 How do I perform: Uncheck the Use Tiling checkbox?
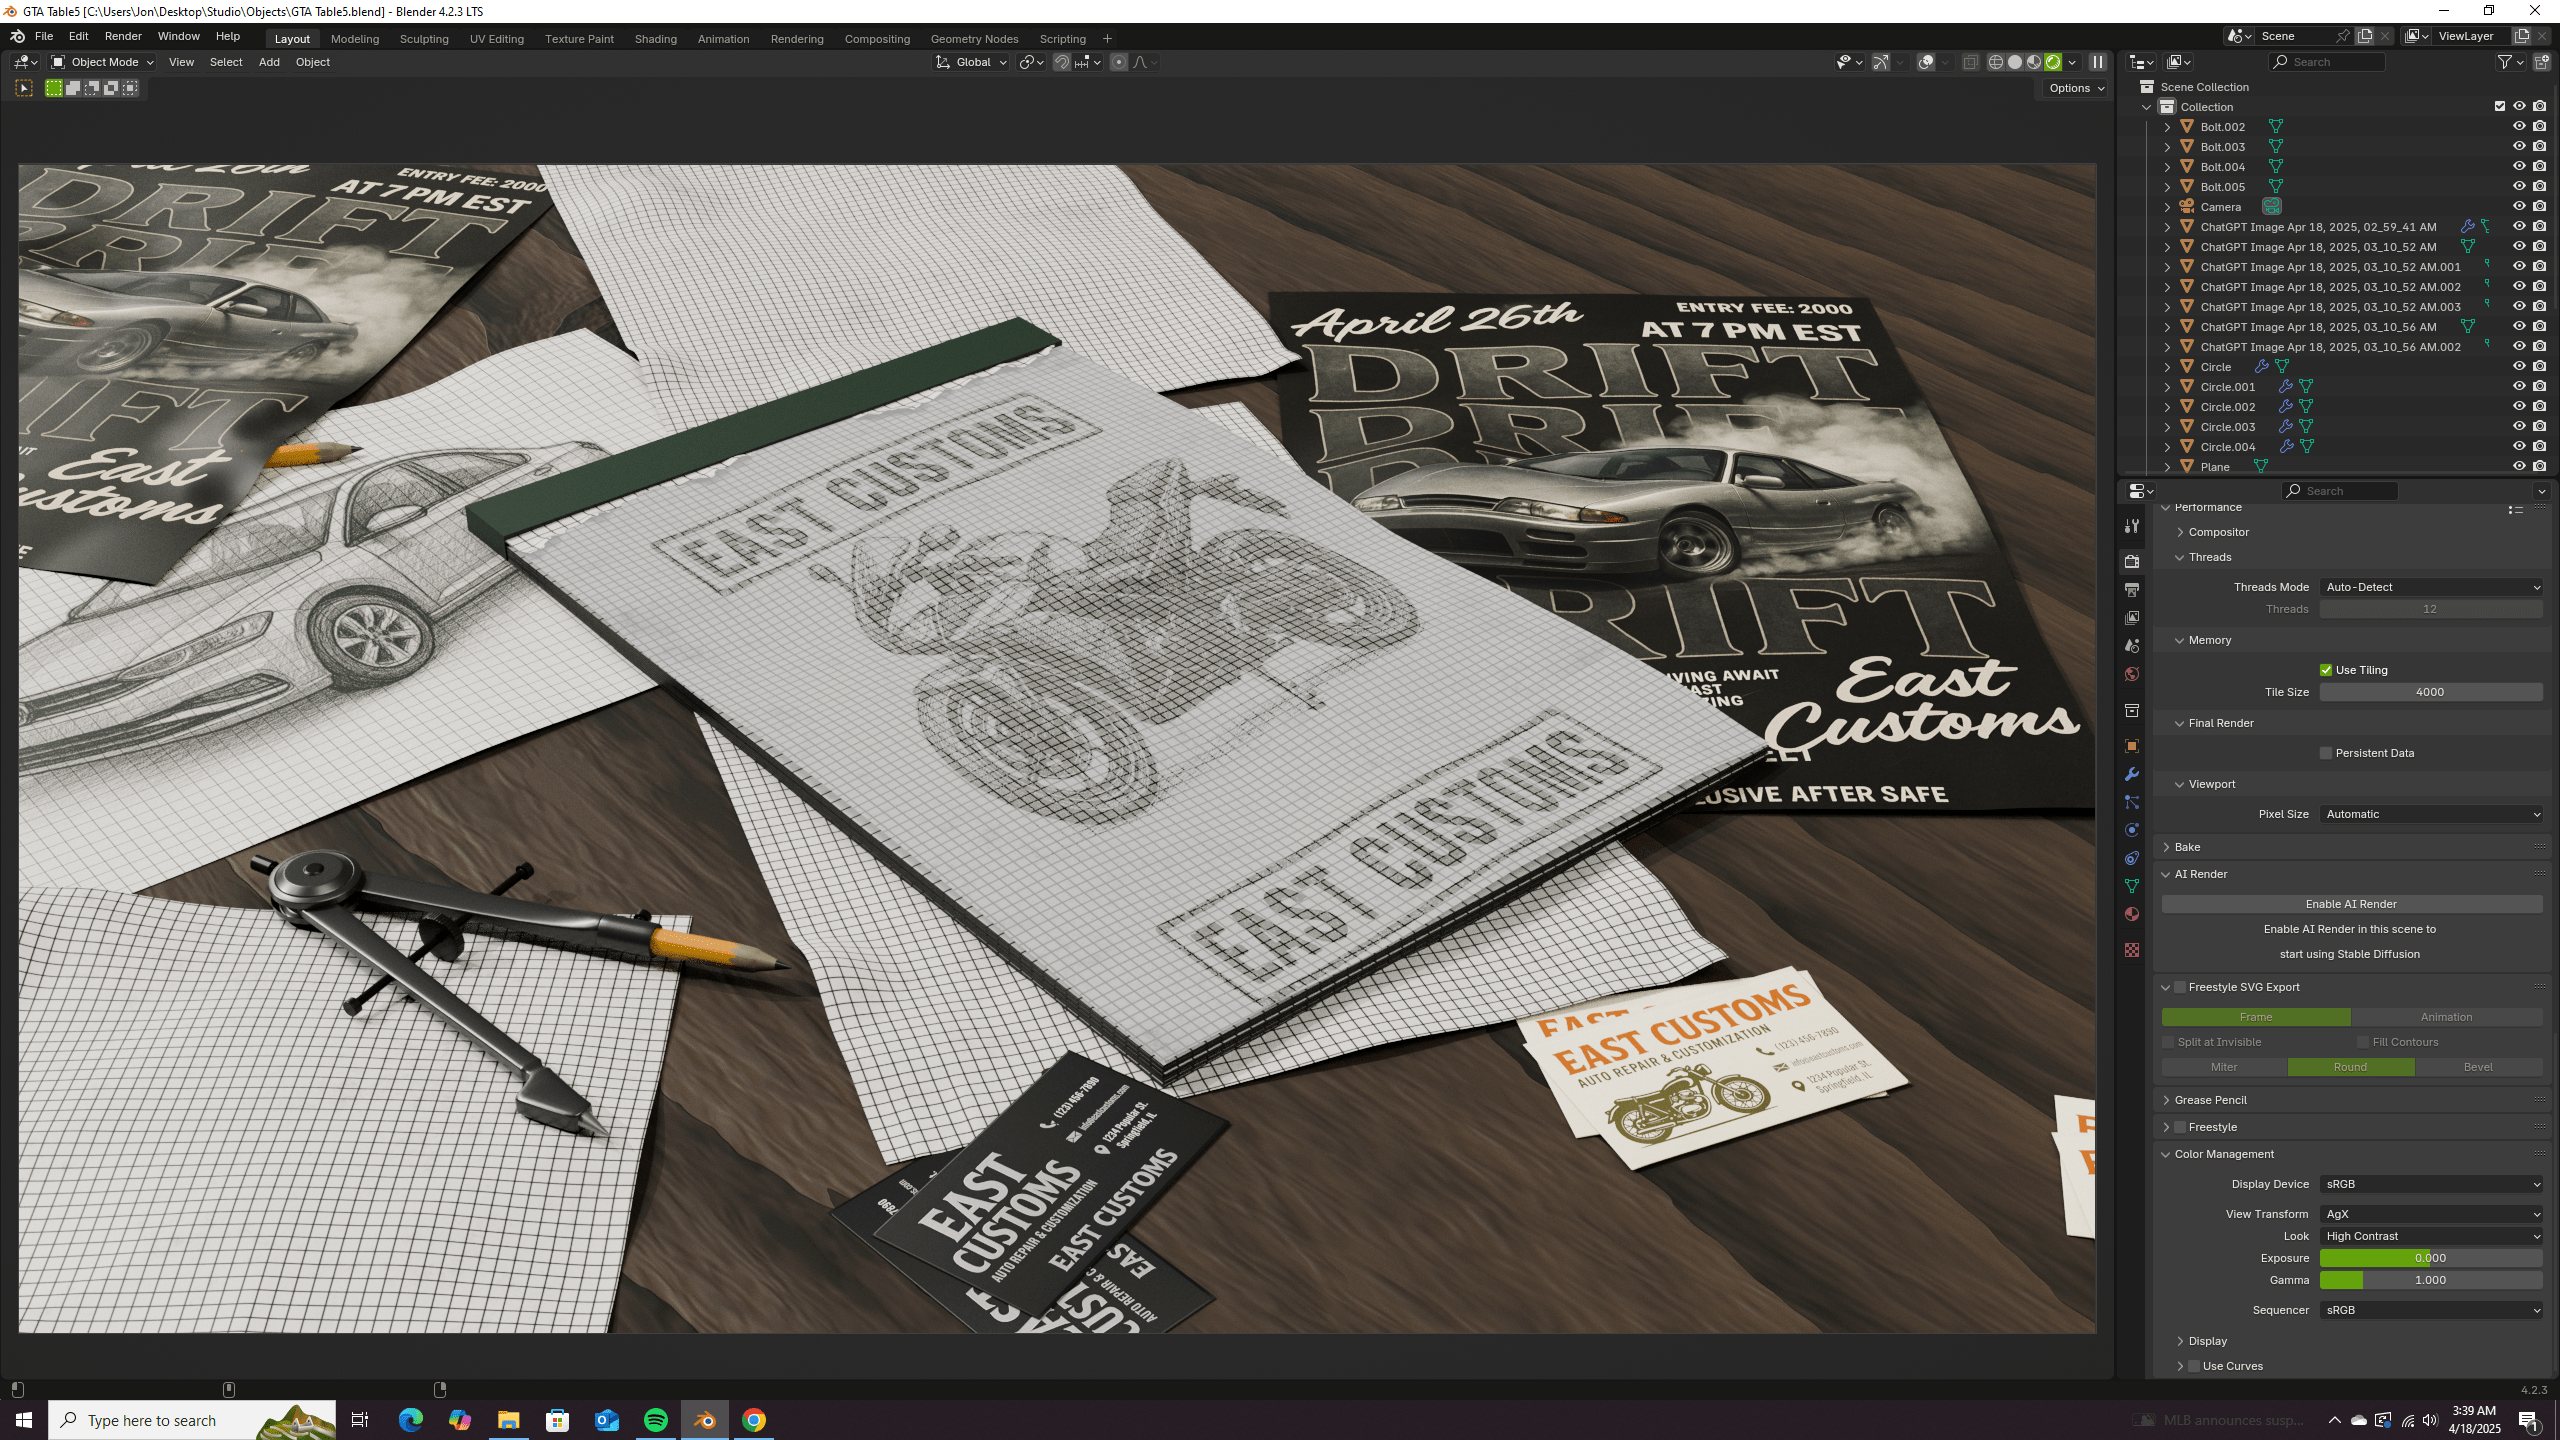click(2326, 670)
